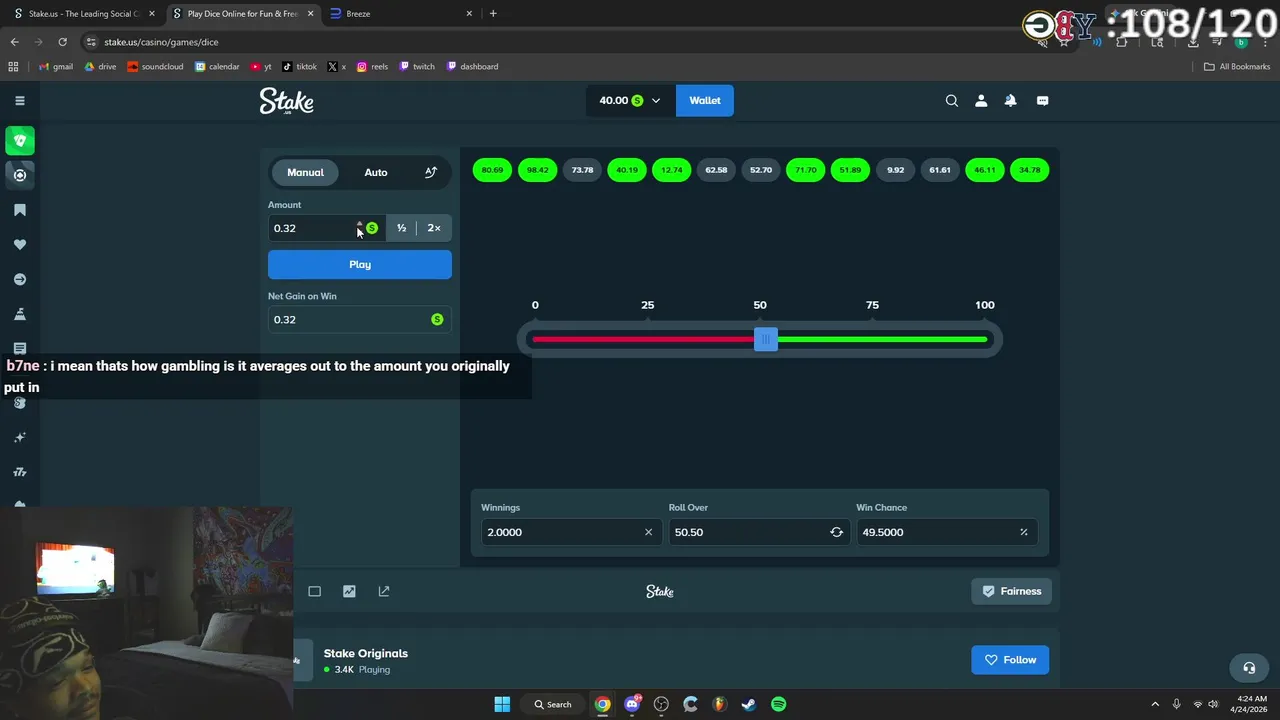
Task: Select the Play Dice Online tab
Action: point(242,14)
